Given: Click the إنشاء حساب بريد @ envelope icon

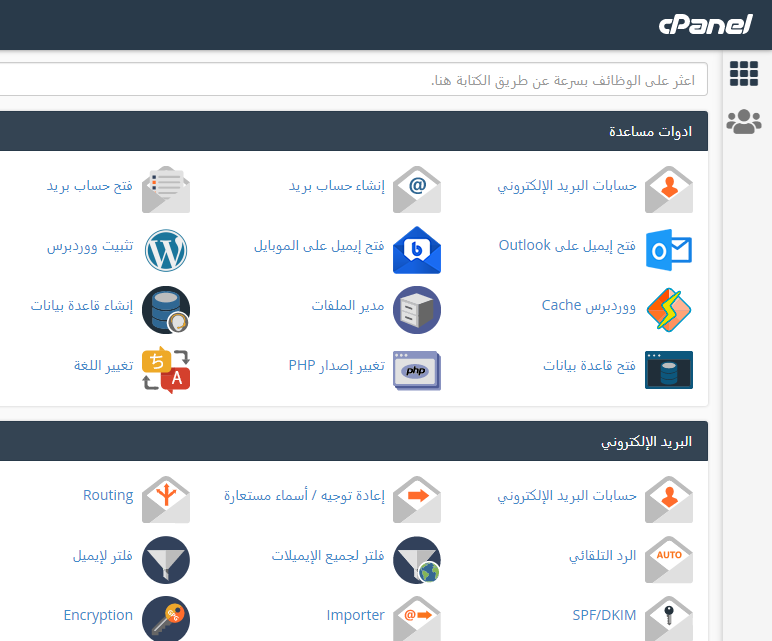Looking at the screenshot, I should 417,190.
